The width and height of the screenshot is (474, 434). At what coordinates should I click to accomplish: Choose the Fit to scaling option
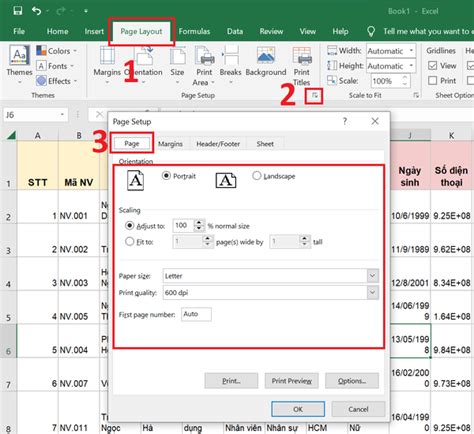[139, 242]
